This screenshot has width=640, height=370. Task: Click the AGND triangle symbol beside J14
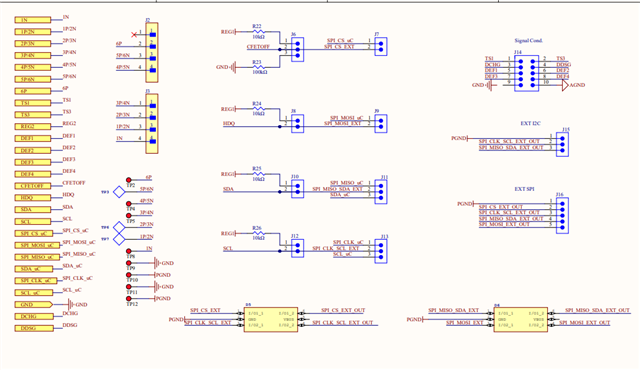(x=565, y=85)
